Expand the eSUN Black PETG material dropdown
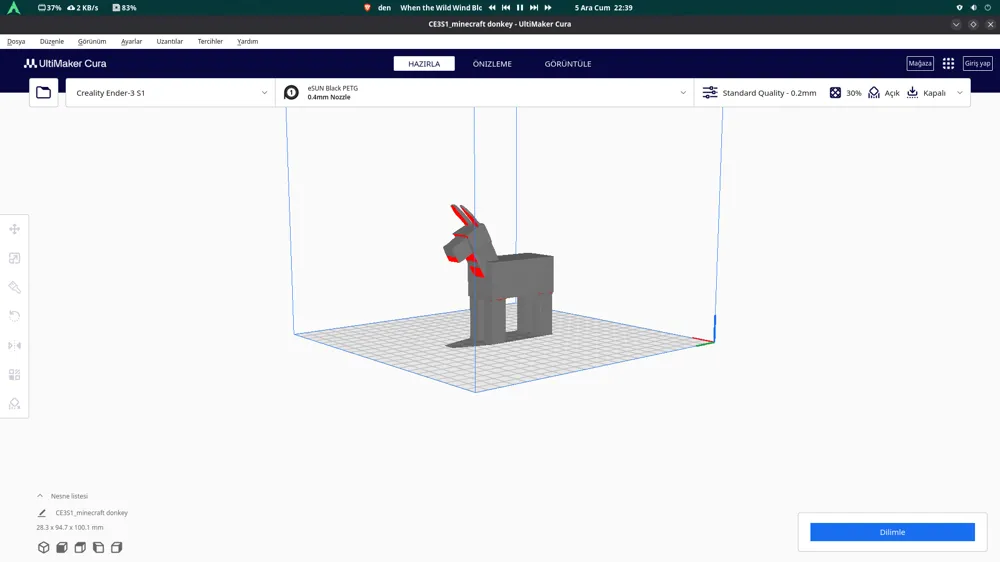Screen dimensions: 1000x562 [x=683, y=92]
